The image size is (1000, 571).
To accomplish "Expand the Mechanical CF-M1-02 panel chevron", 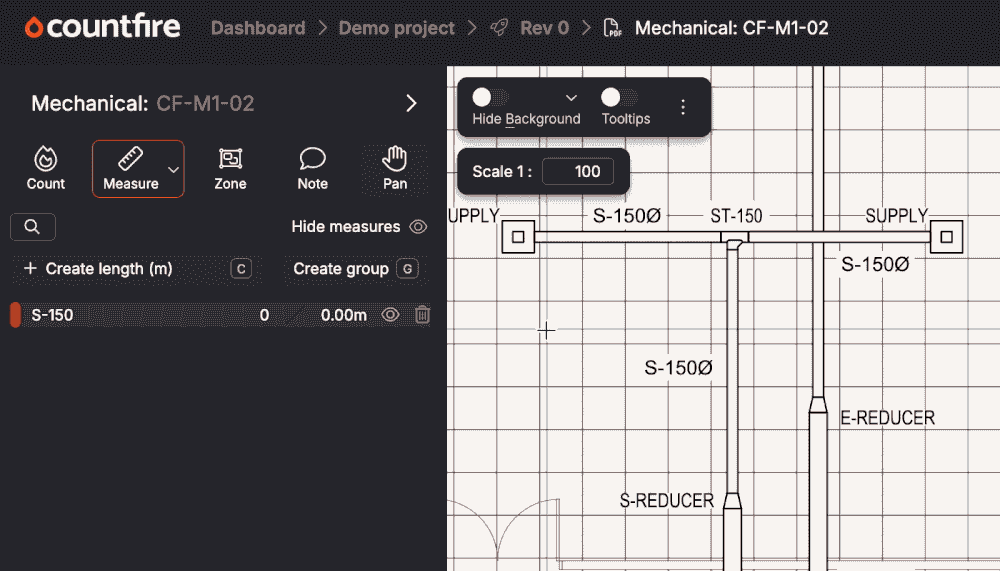I will point(411,103).
